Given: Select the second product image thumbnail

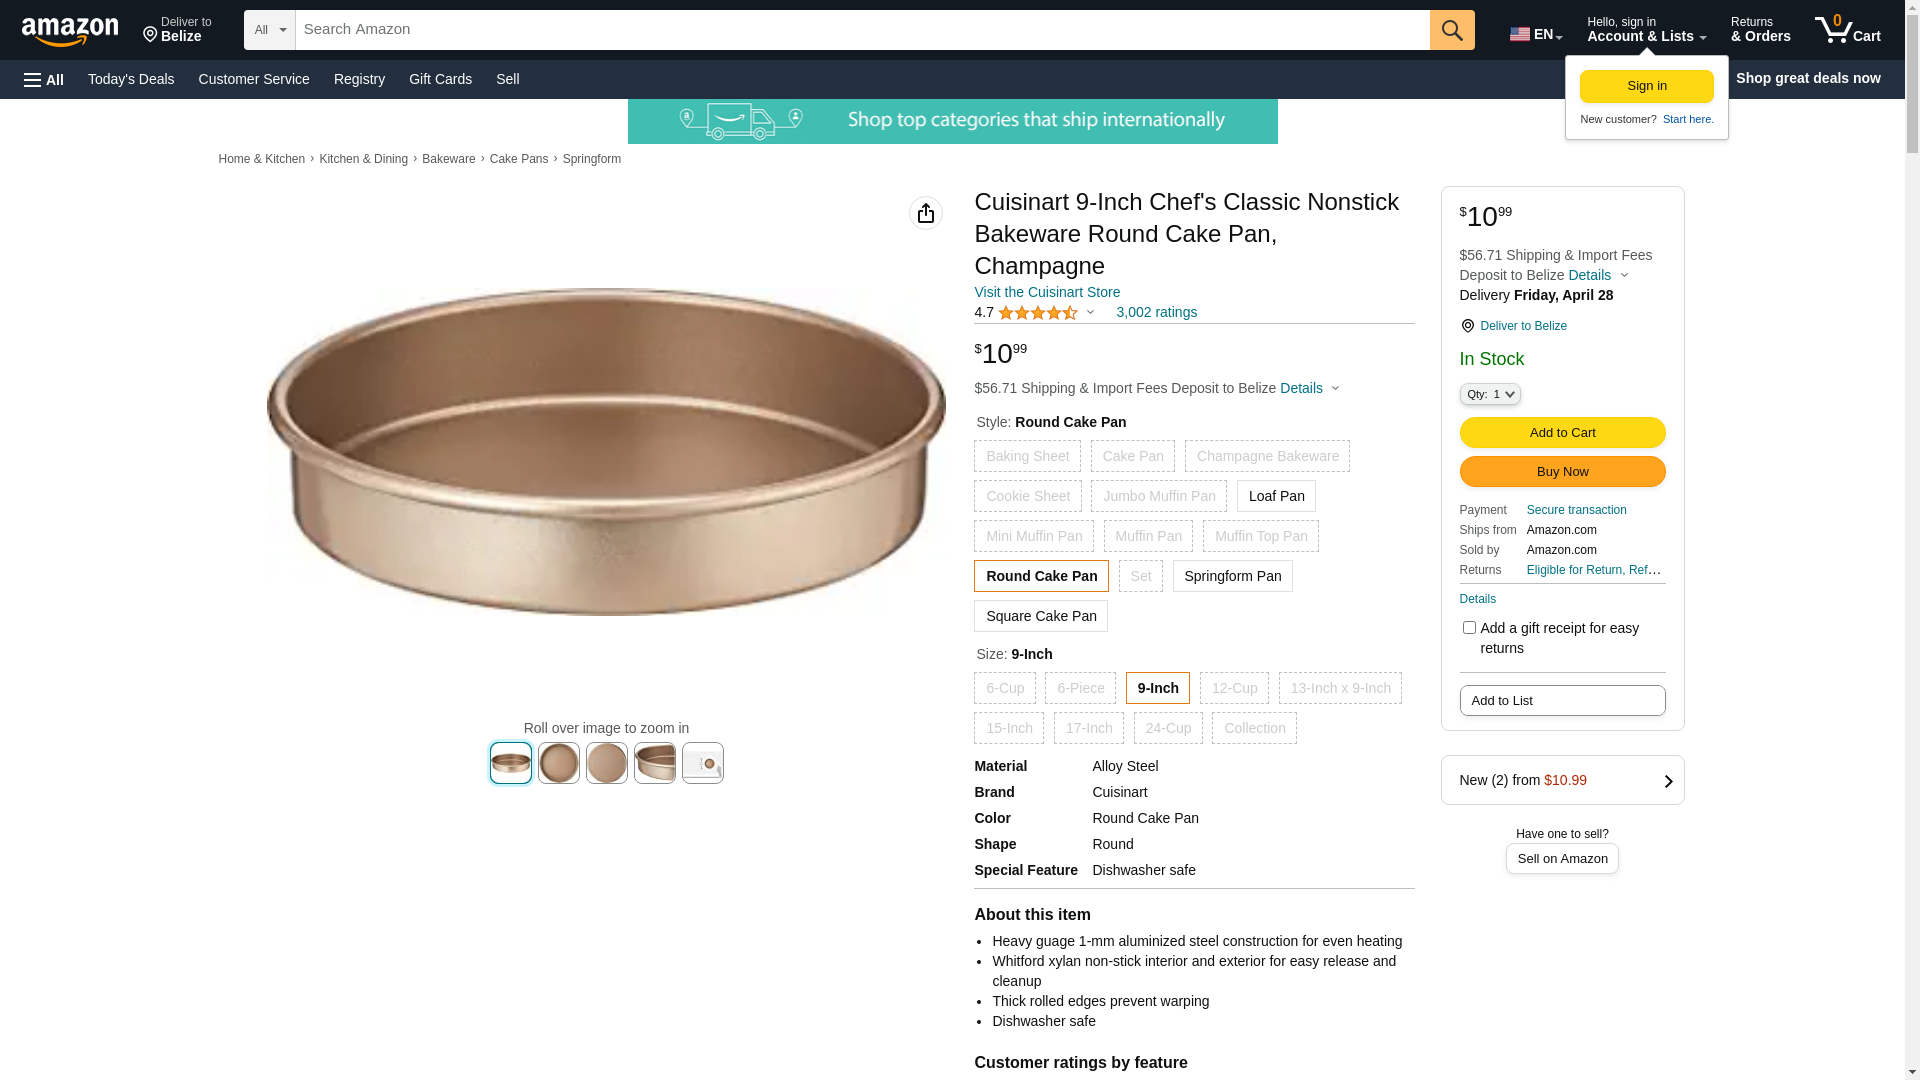Looking at the screenshot, I should tap(559, 763).
